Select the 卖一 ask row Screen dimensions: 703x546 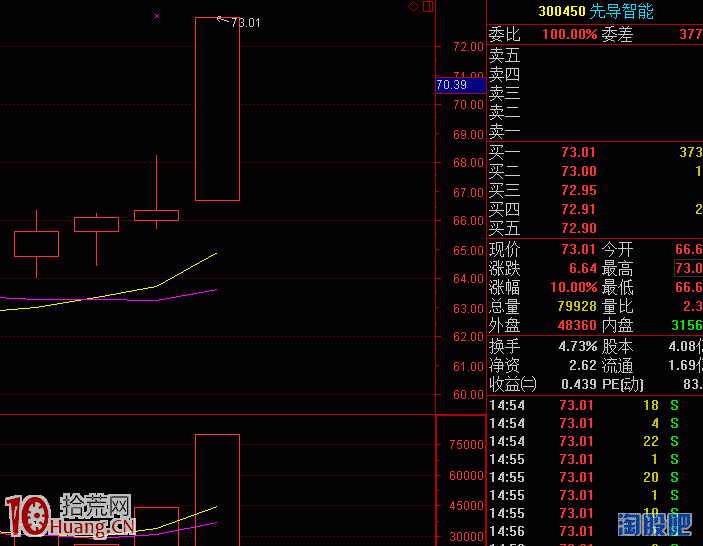pyautogui.click(x=594, y=133)
